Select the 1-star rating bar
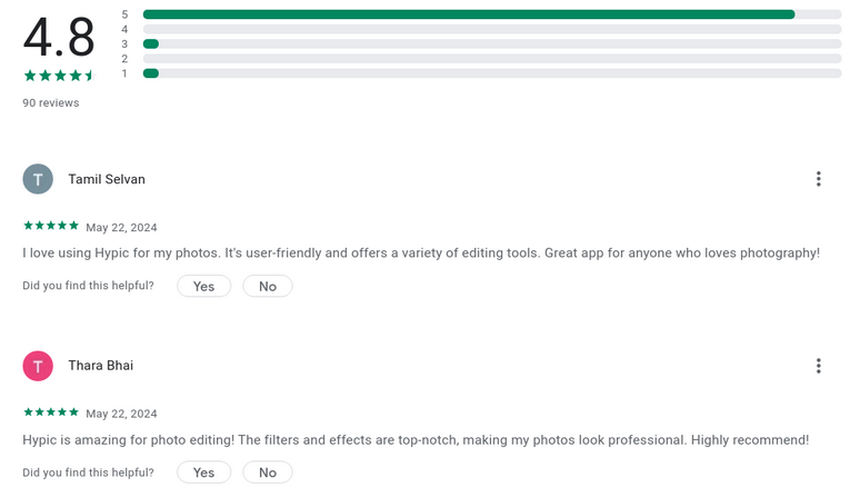850x497 pixels. [492, 73]
